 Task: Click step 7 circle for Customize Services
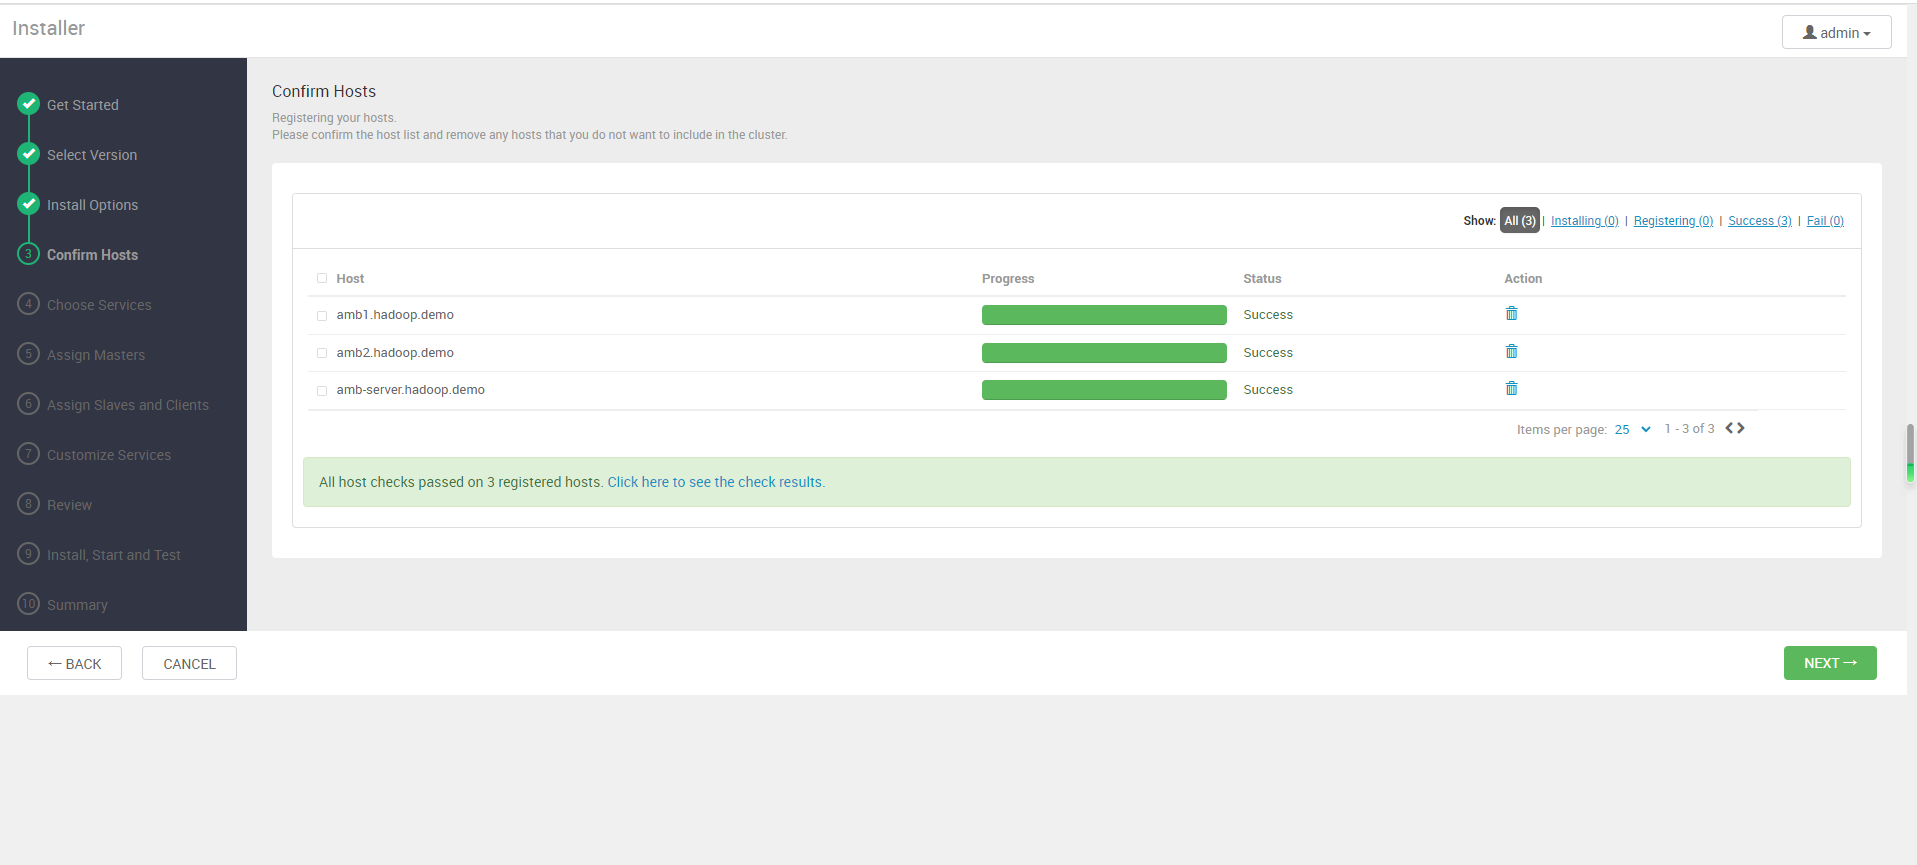29,454
